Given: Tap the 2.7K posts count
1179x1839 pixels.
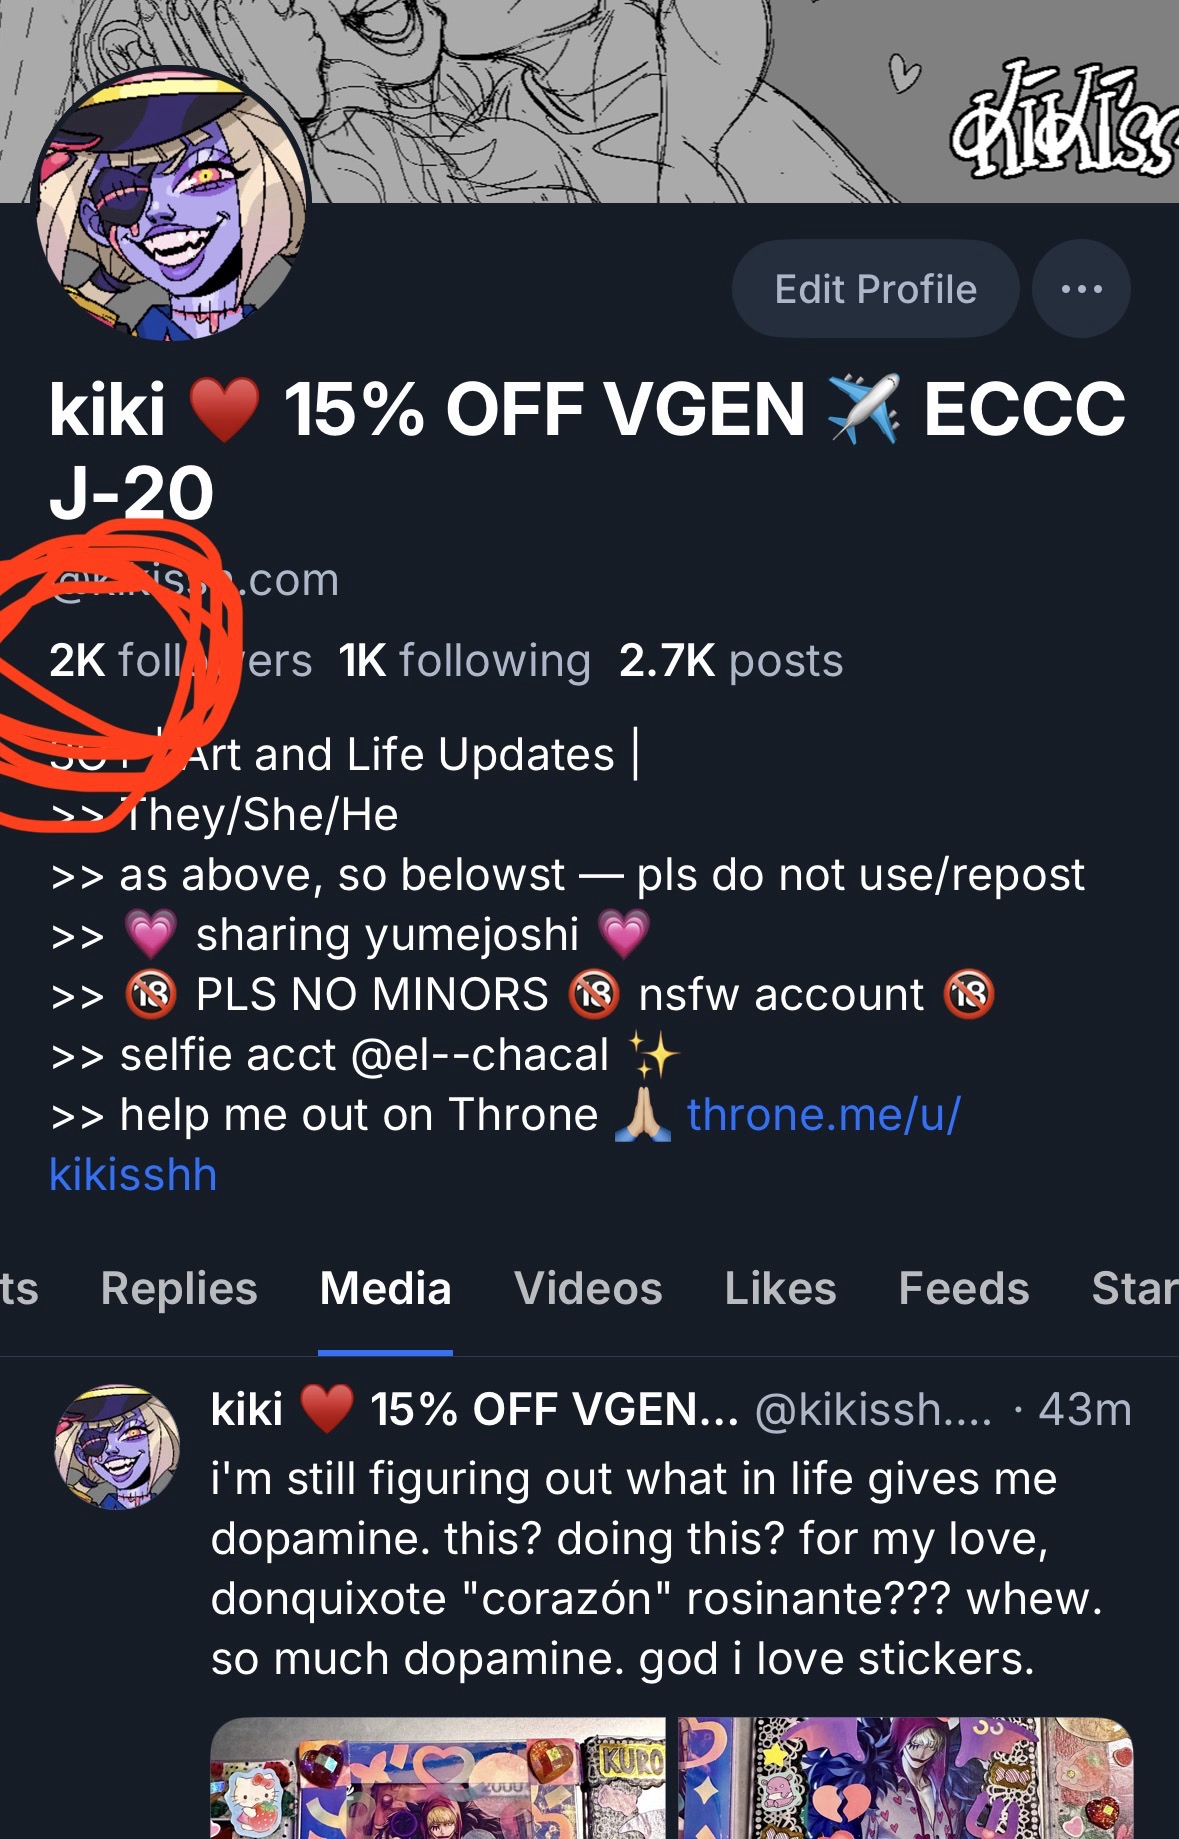Looking at the screenshot, I should tap(731, 661).
